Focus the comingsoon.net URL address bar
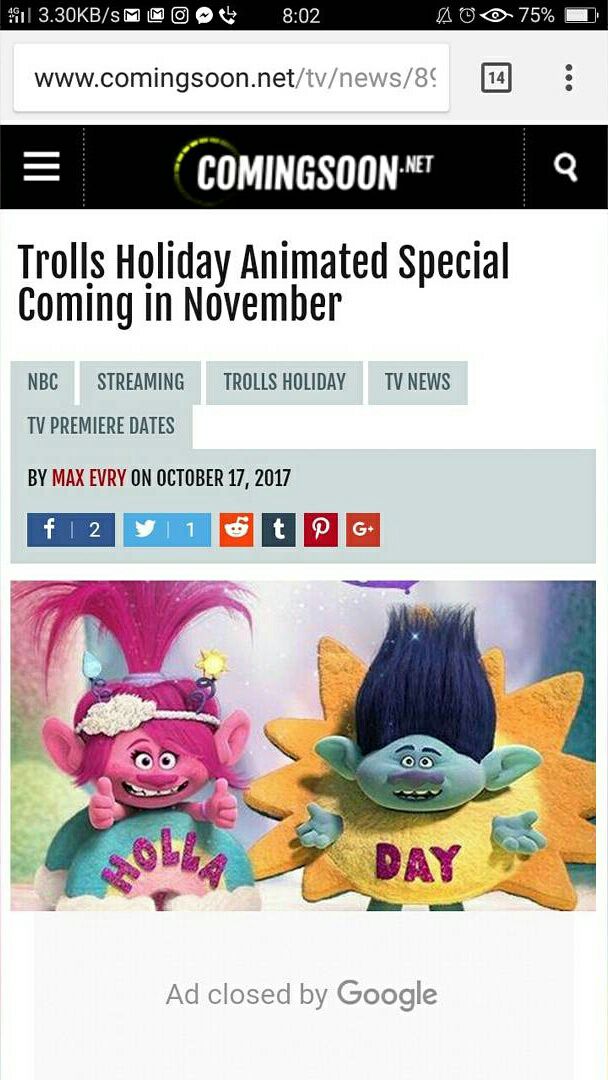Screen dimensions: 608x1080 [x=231, y=78]
